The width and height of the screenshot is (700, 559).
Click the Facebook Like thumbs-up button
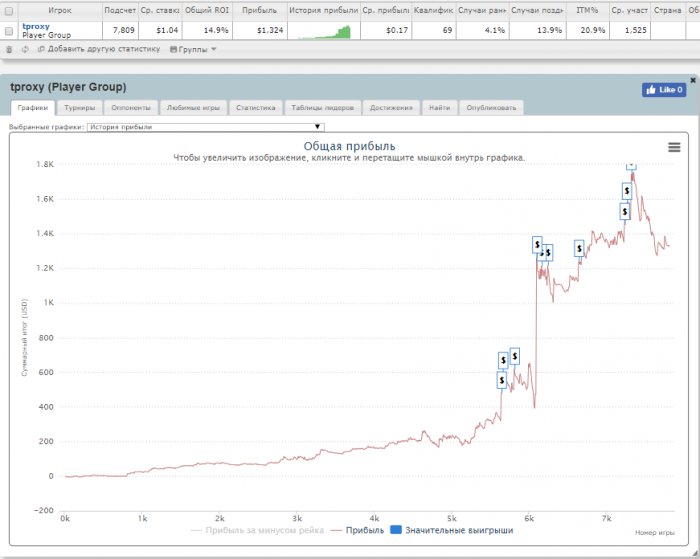coord(664,90)
